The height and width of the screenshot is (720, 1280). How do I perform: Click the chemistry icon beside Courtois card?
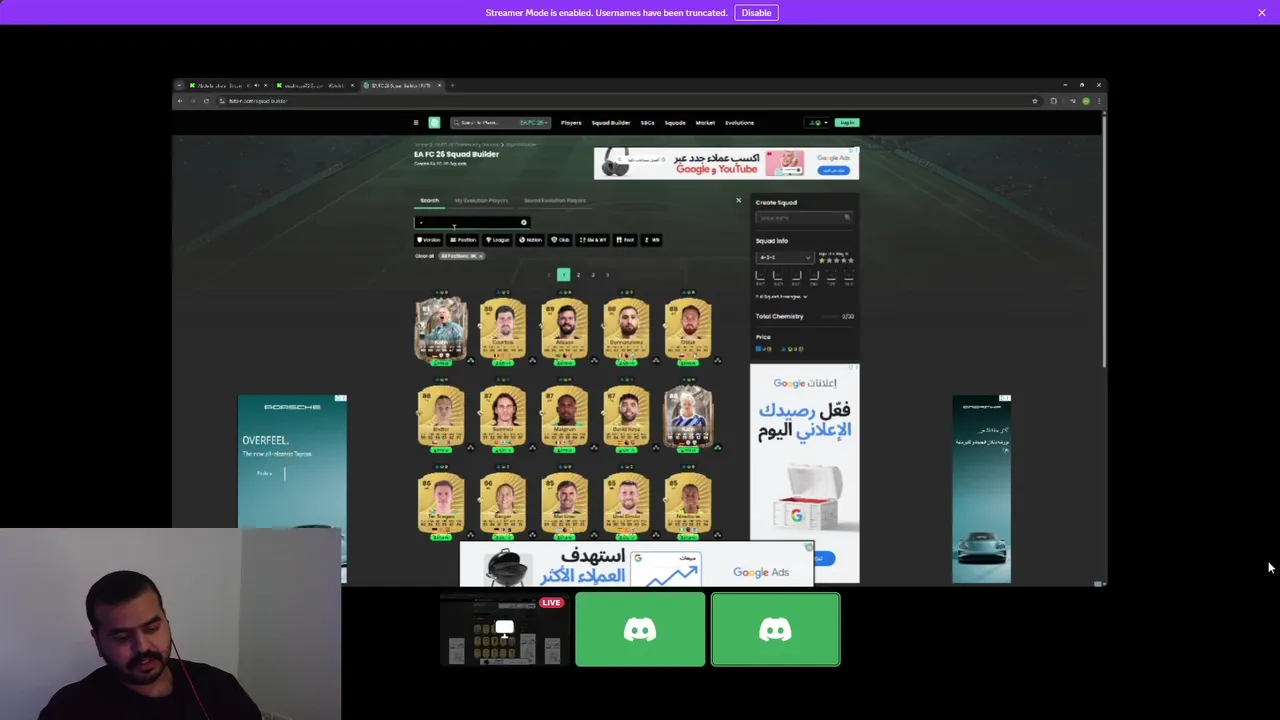532,360
